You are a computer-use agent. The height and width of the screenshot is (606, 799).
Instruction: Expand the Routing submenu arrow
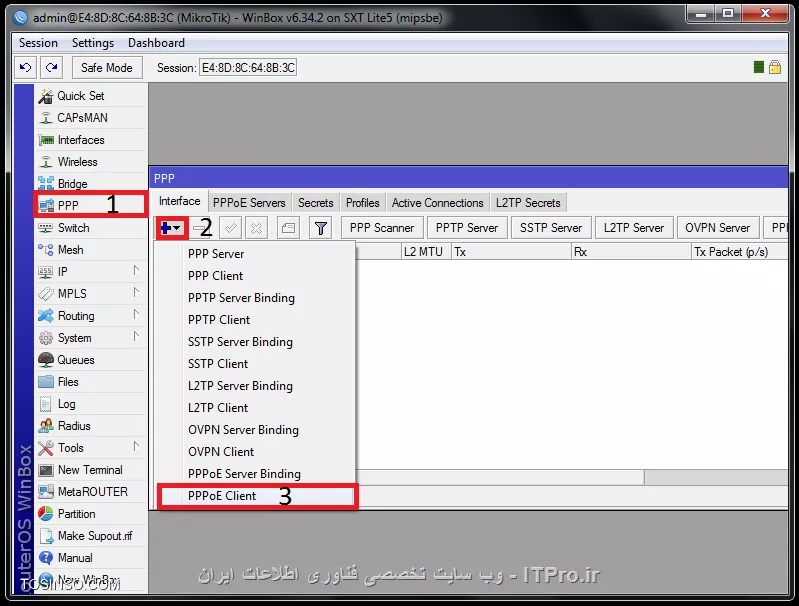pos(136,314)
